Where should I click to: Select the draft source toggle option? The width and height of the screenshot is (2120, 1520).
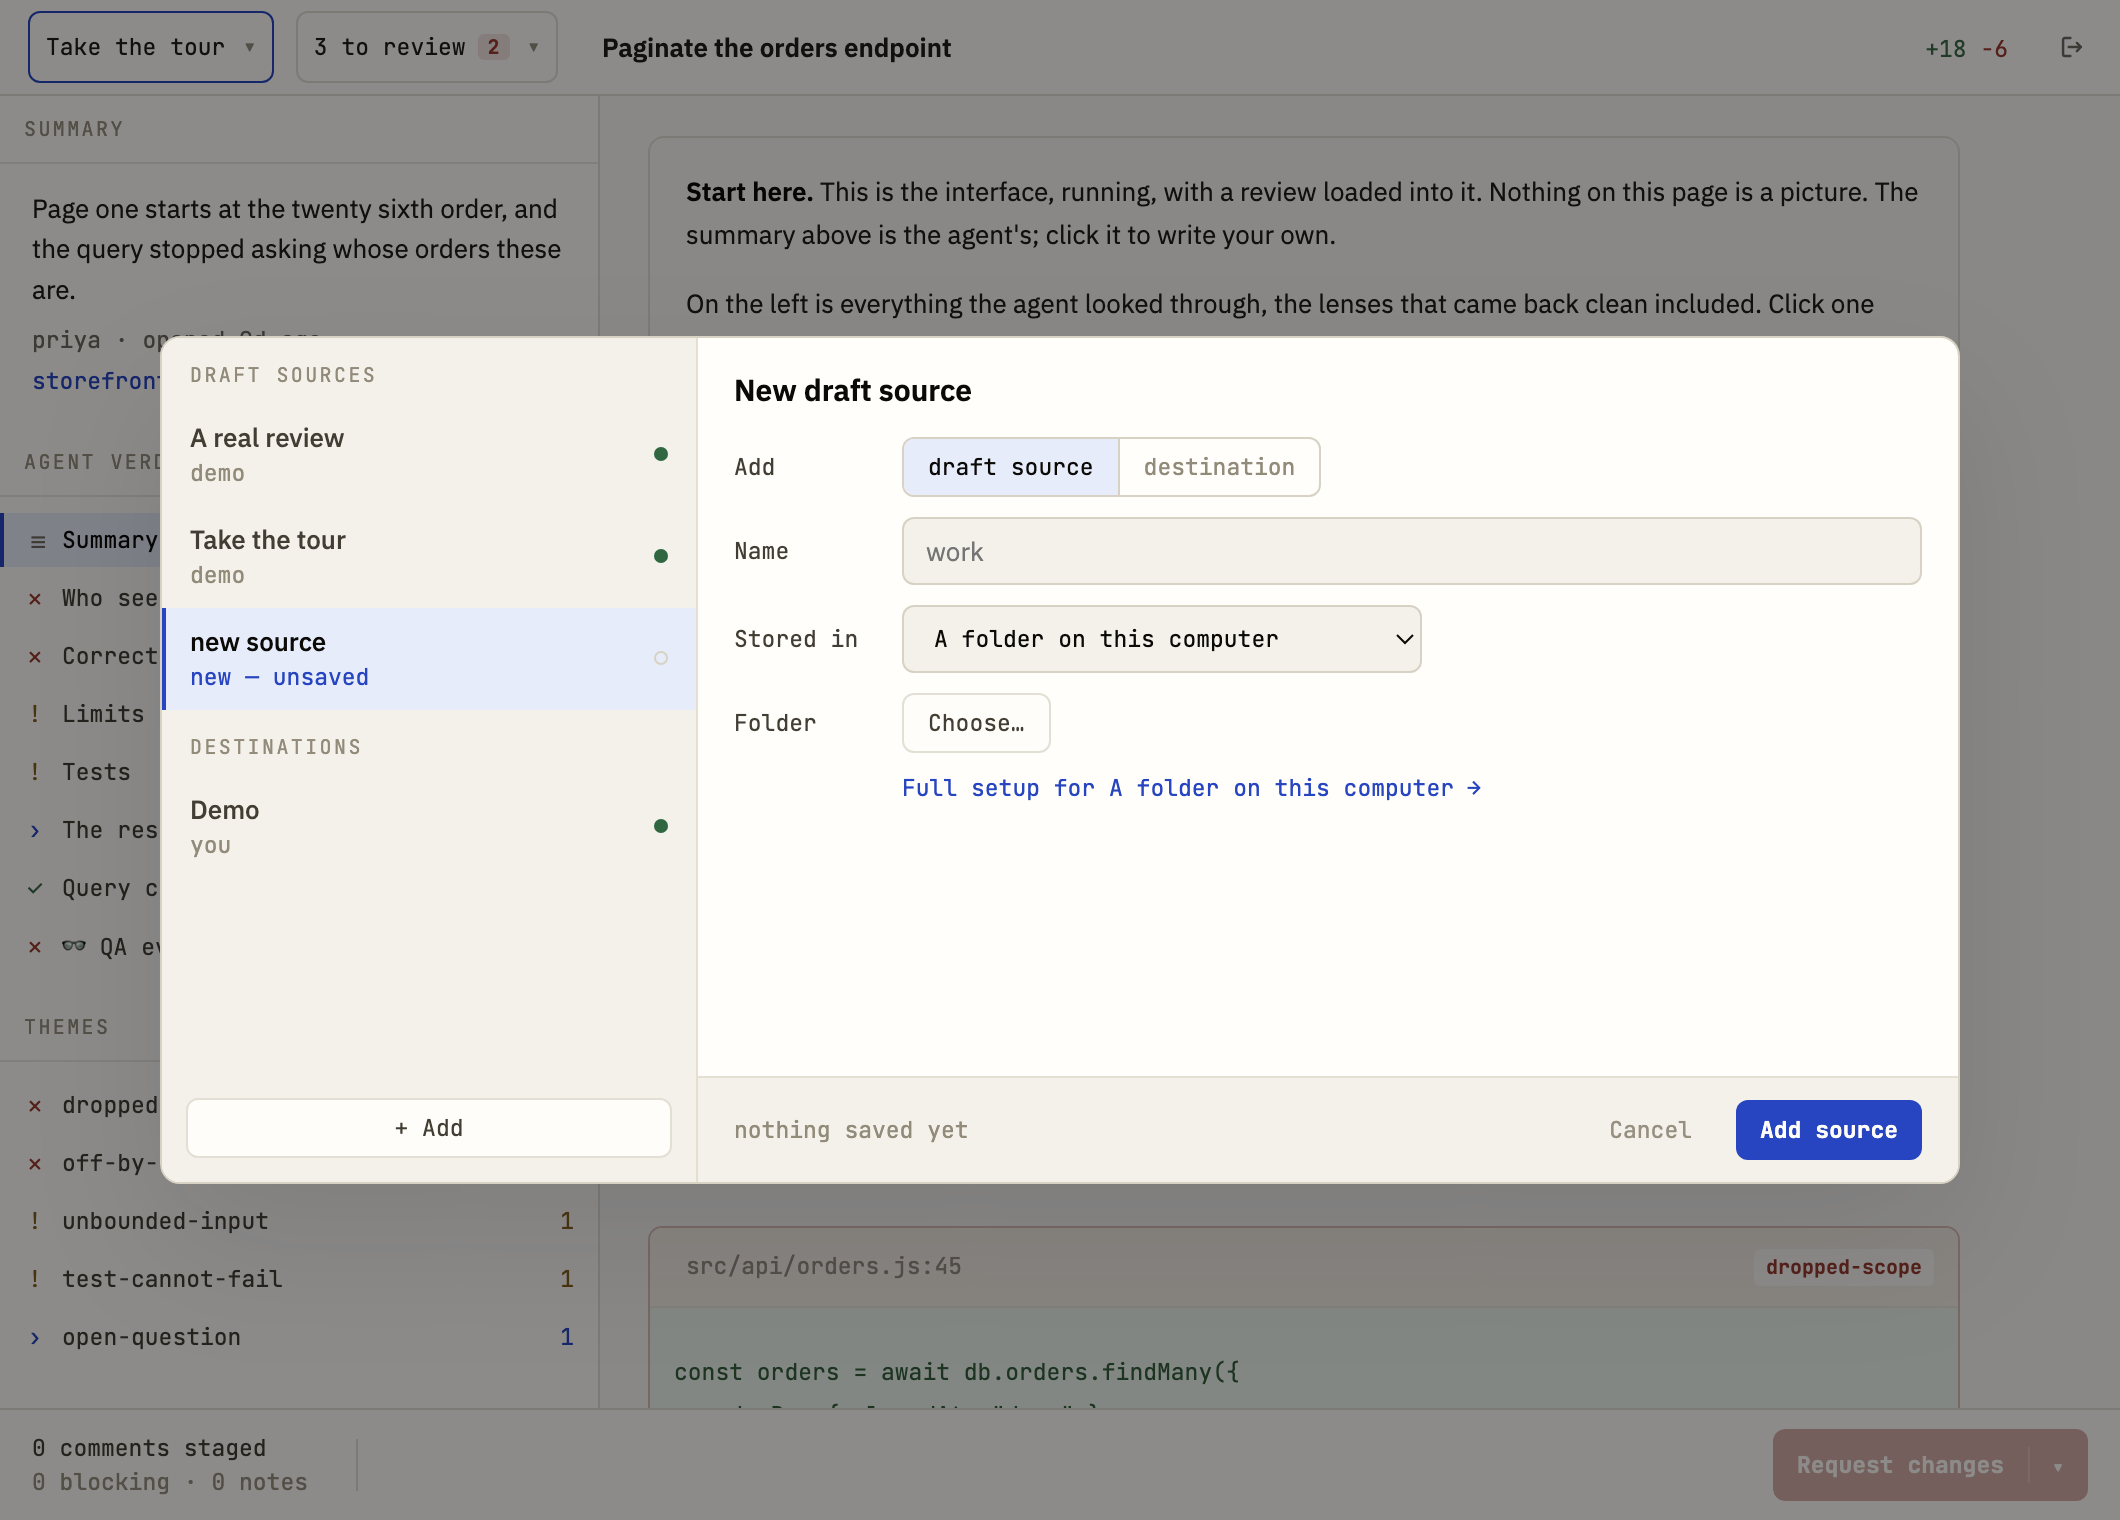(1010, 467)
